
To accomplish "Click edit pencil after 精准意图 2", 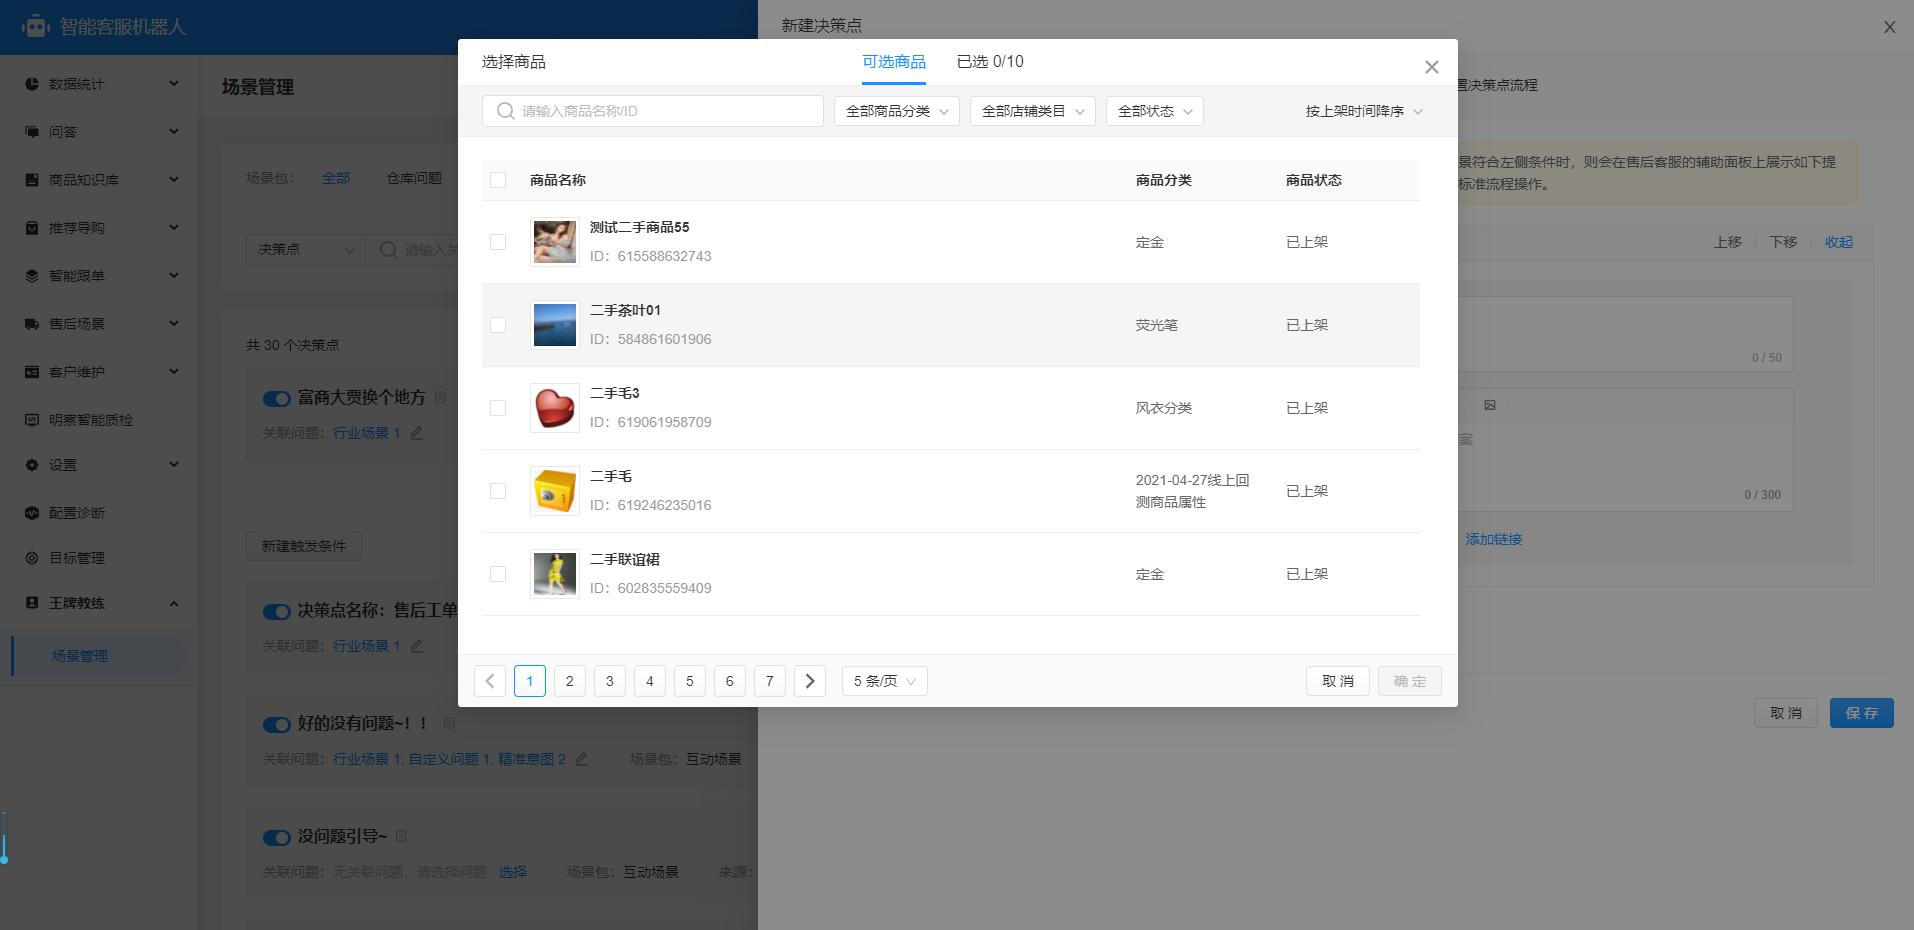I will click(582, 759).
